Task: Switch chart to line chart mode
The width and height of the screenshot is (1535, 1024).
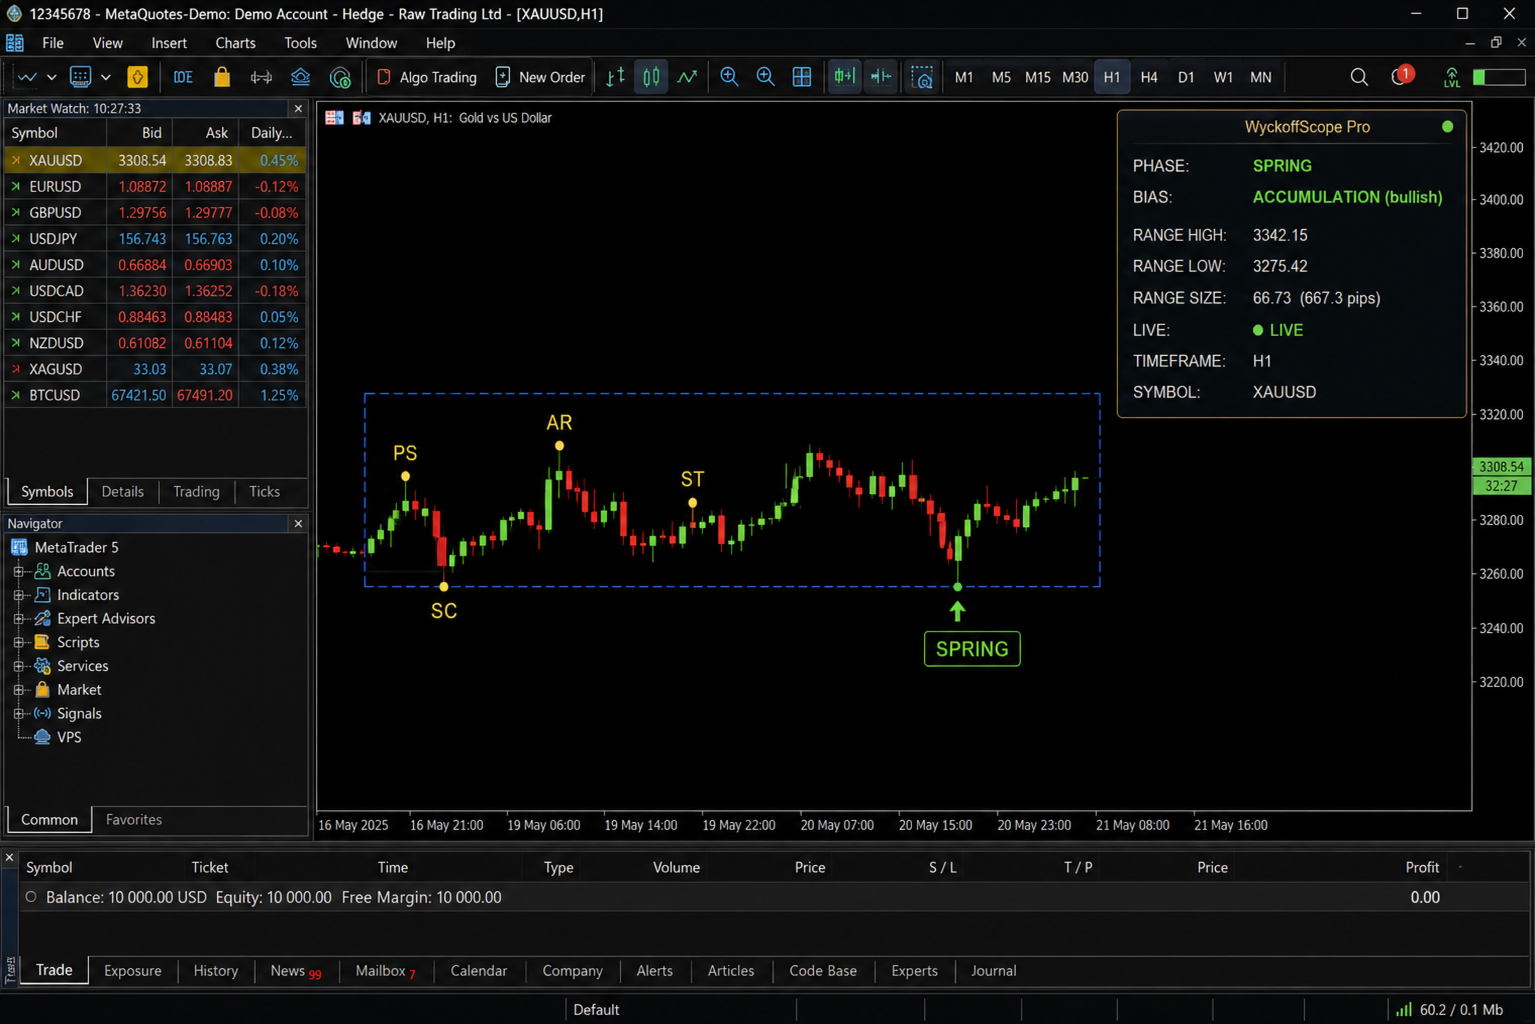Action: [x=687, y=77]
